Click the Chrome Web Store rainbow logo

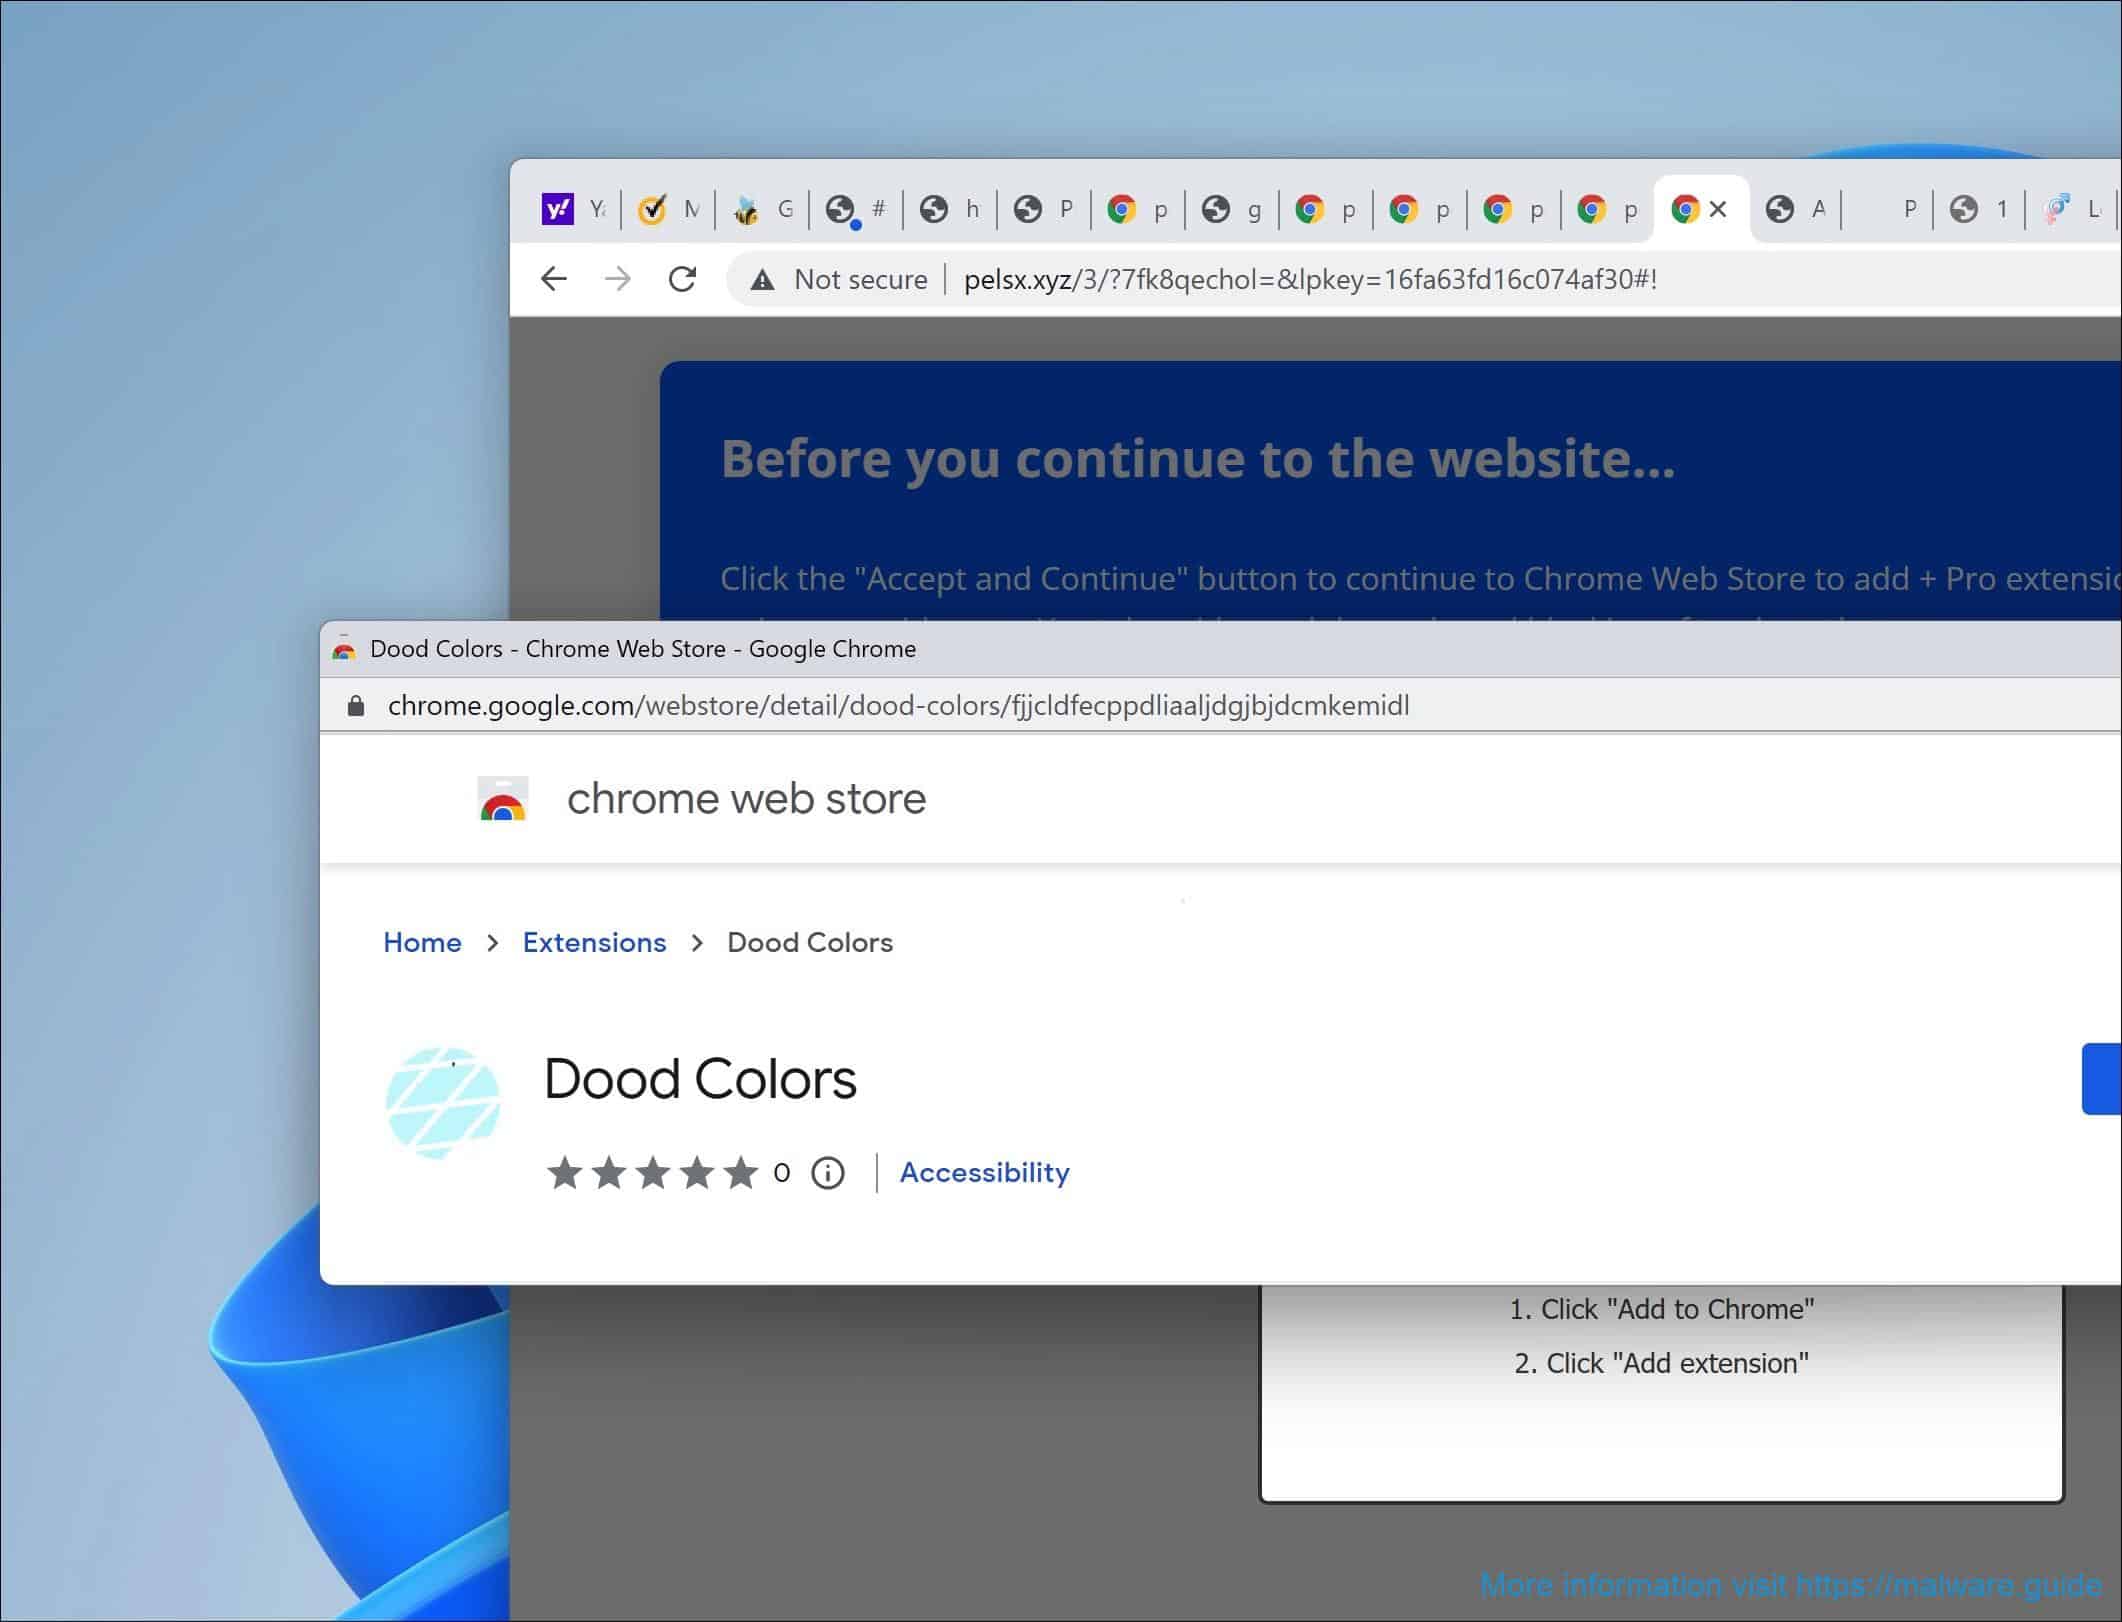tap(503, 799)
